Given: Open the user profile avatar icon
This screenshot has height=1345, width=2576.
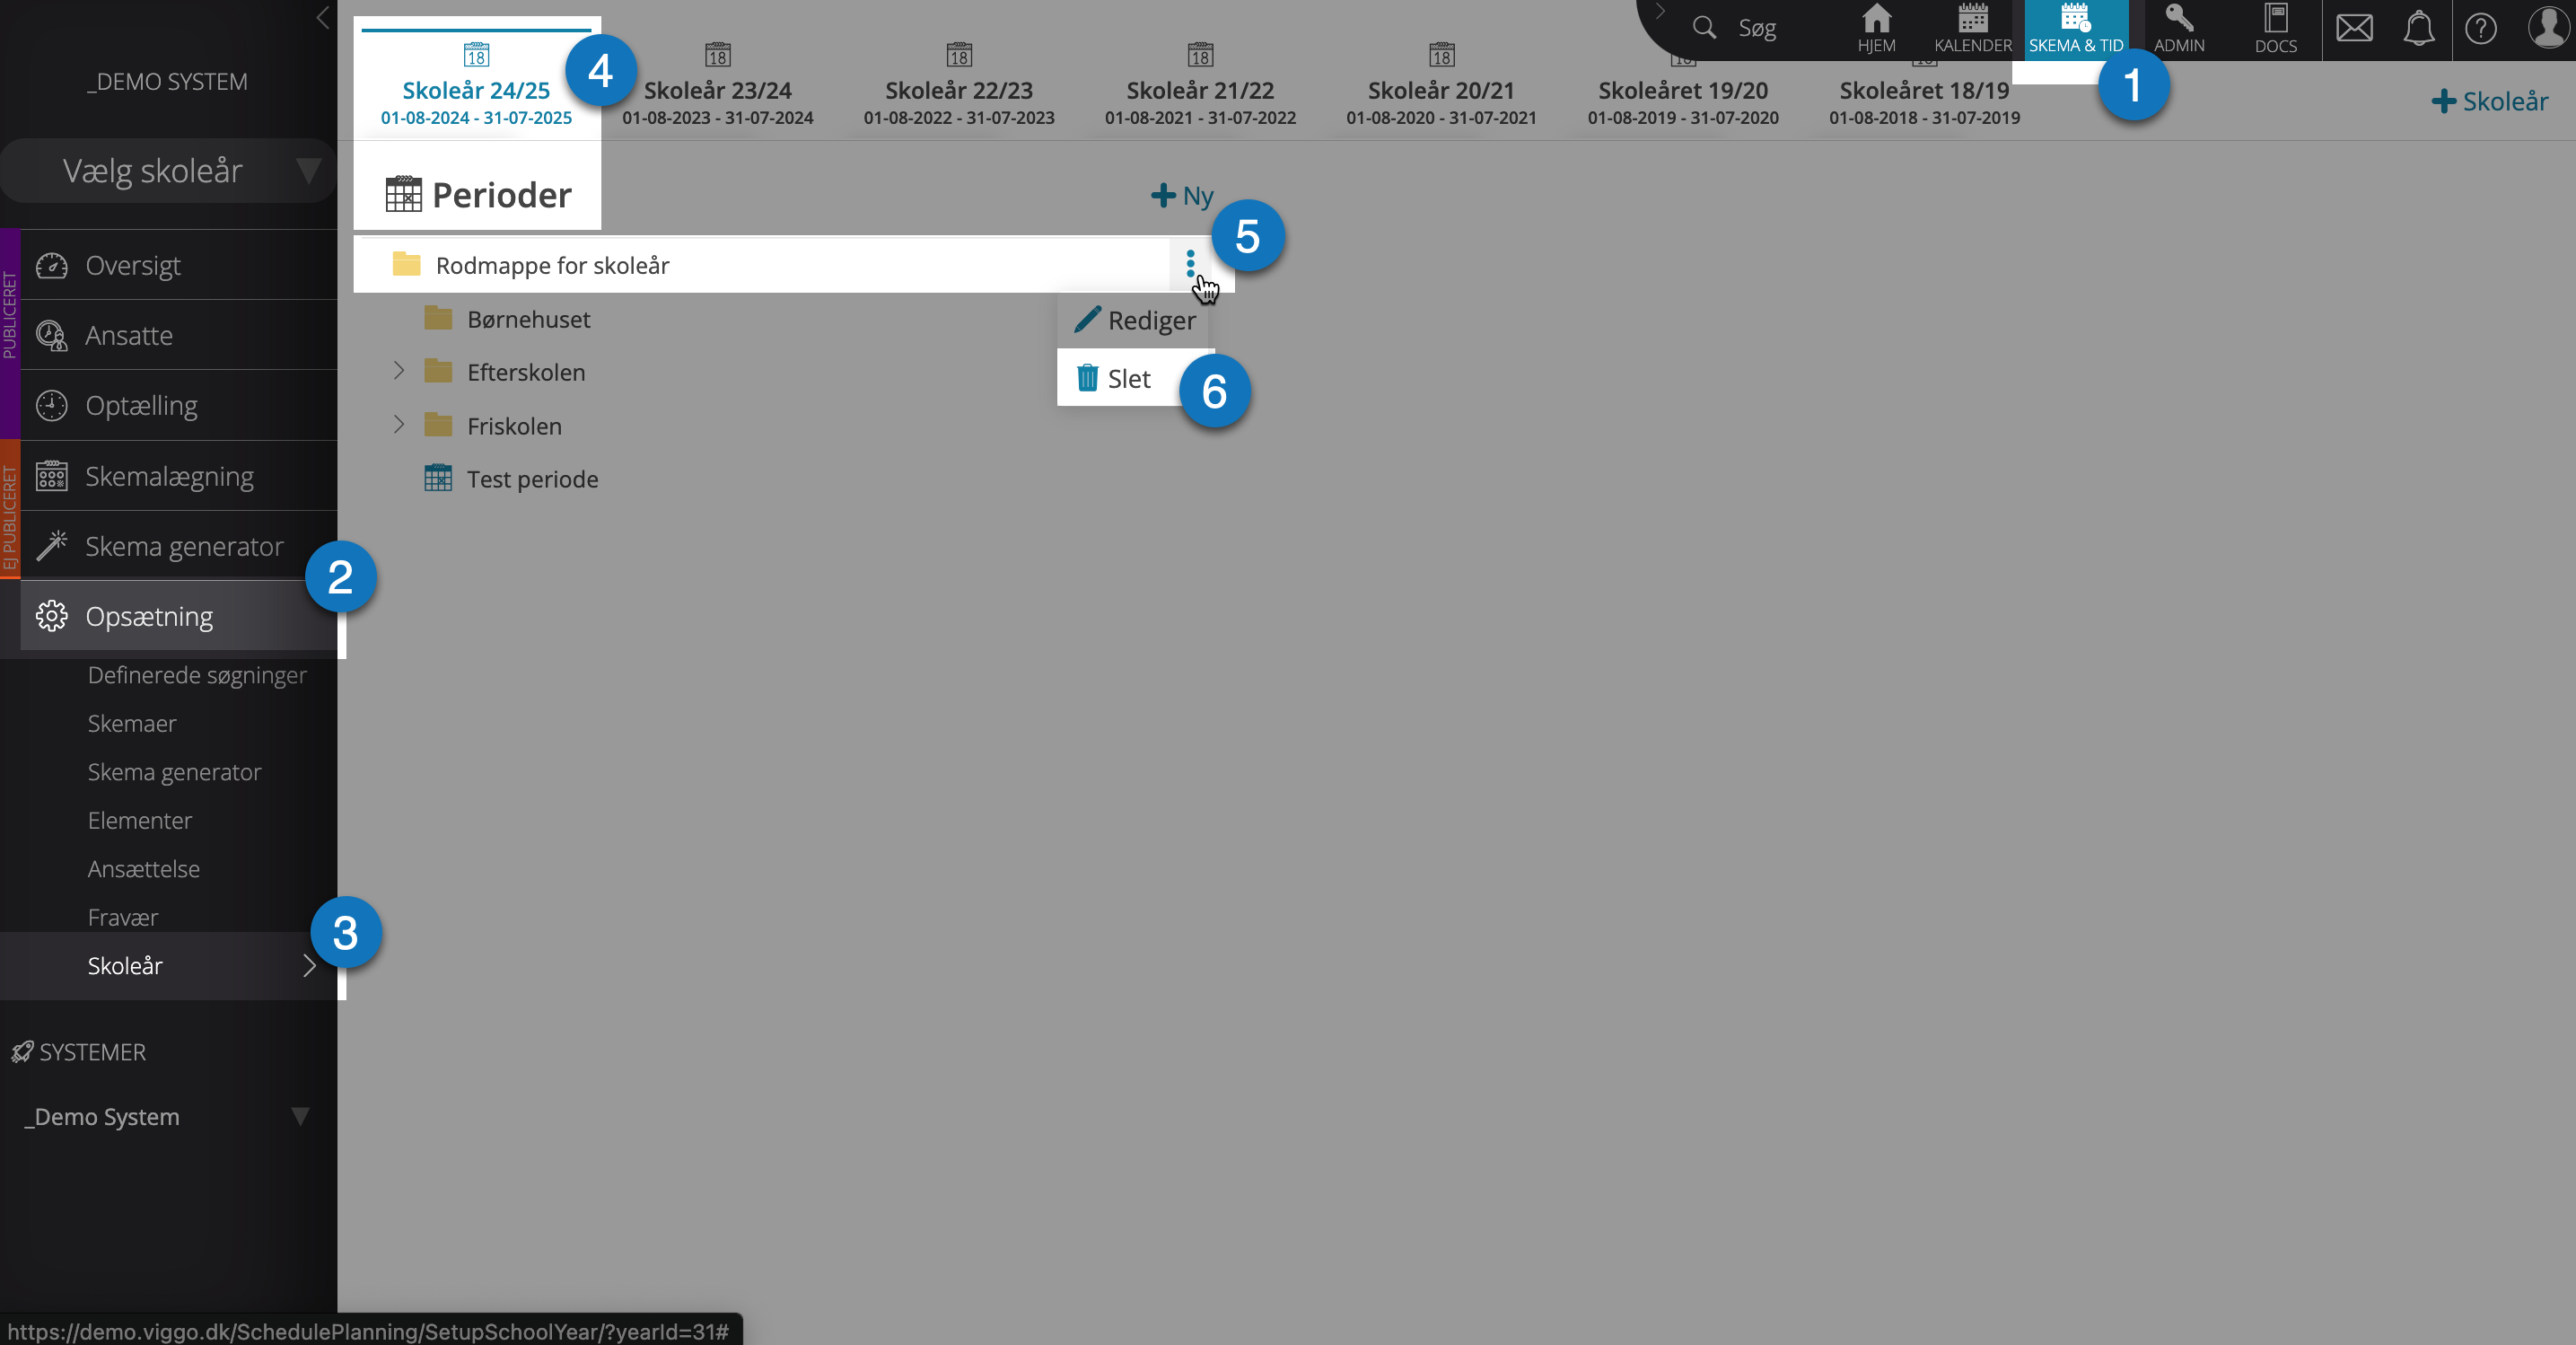Looking at the screenshot, I should [x=2548, y=26].
